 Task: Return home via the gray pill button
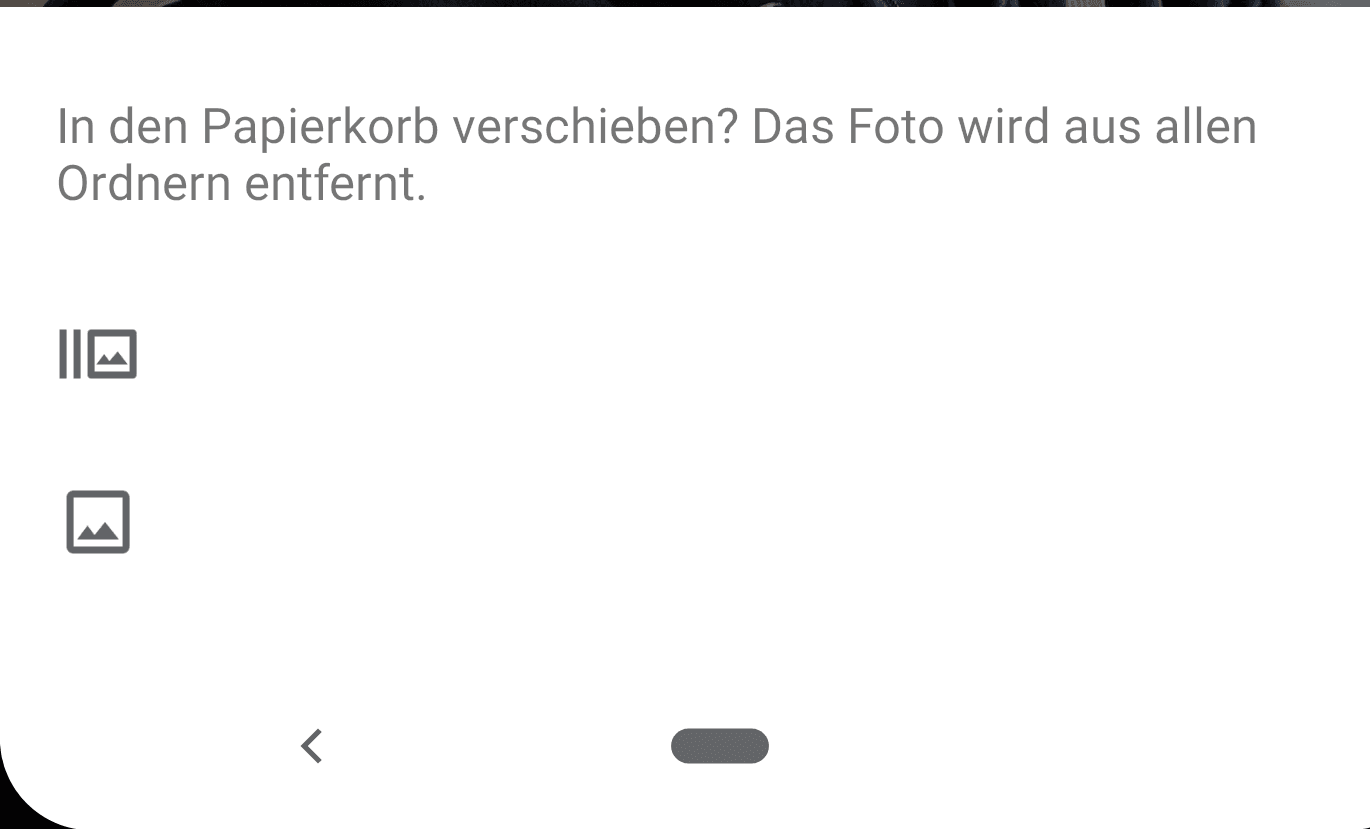tap(719, 746)
